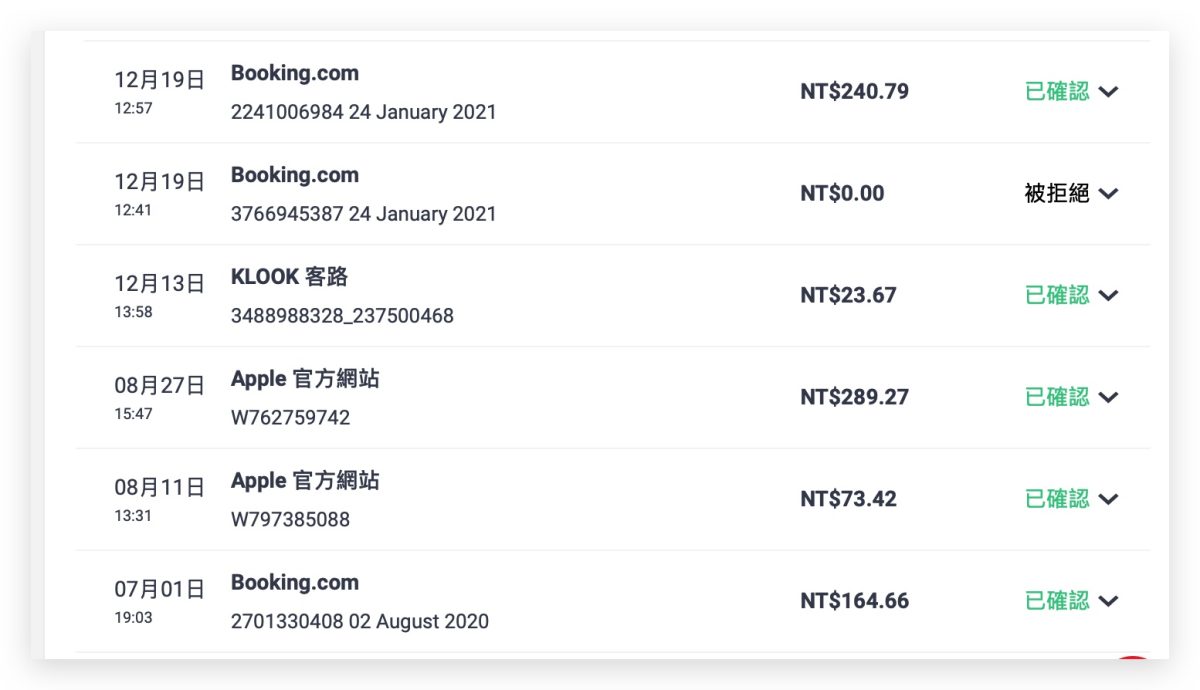This screenshot has width=1200, height=690.
Task: Open Apple 官方網站 order W797385088
Action: coord(290,520)
